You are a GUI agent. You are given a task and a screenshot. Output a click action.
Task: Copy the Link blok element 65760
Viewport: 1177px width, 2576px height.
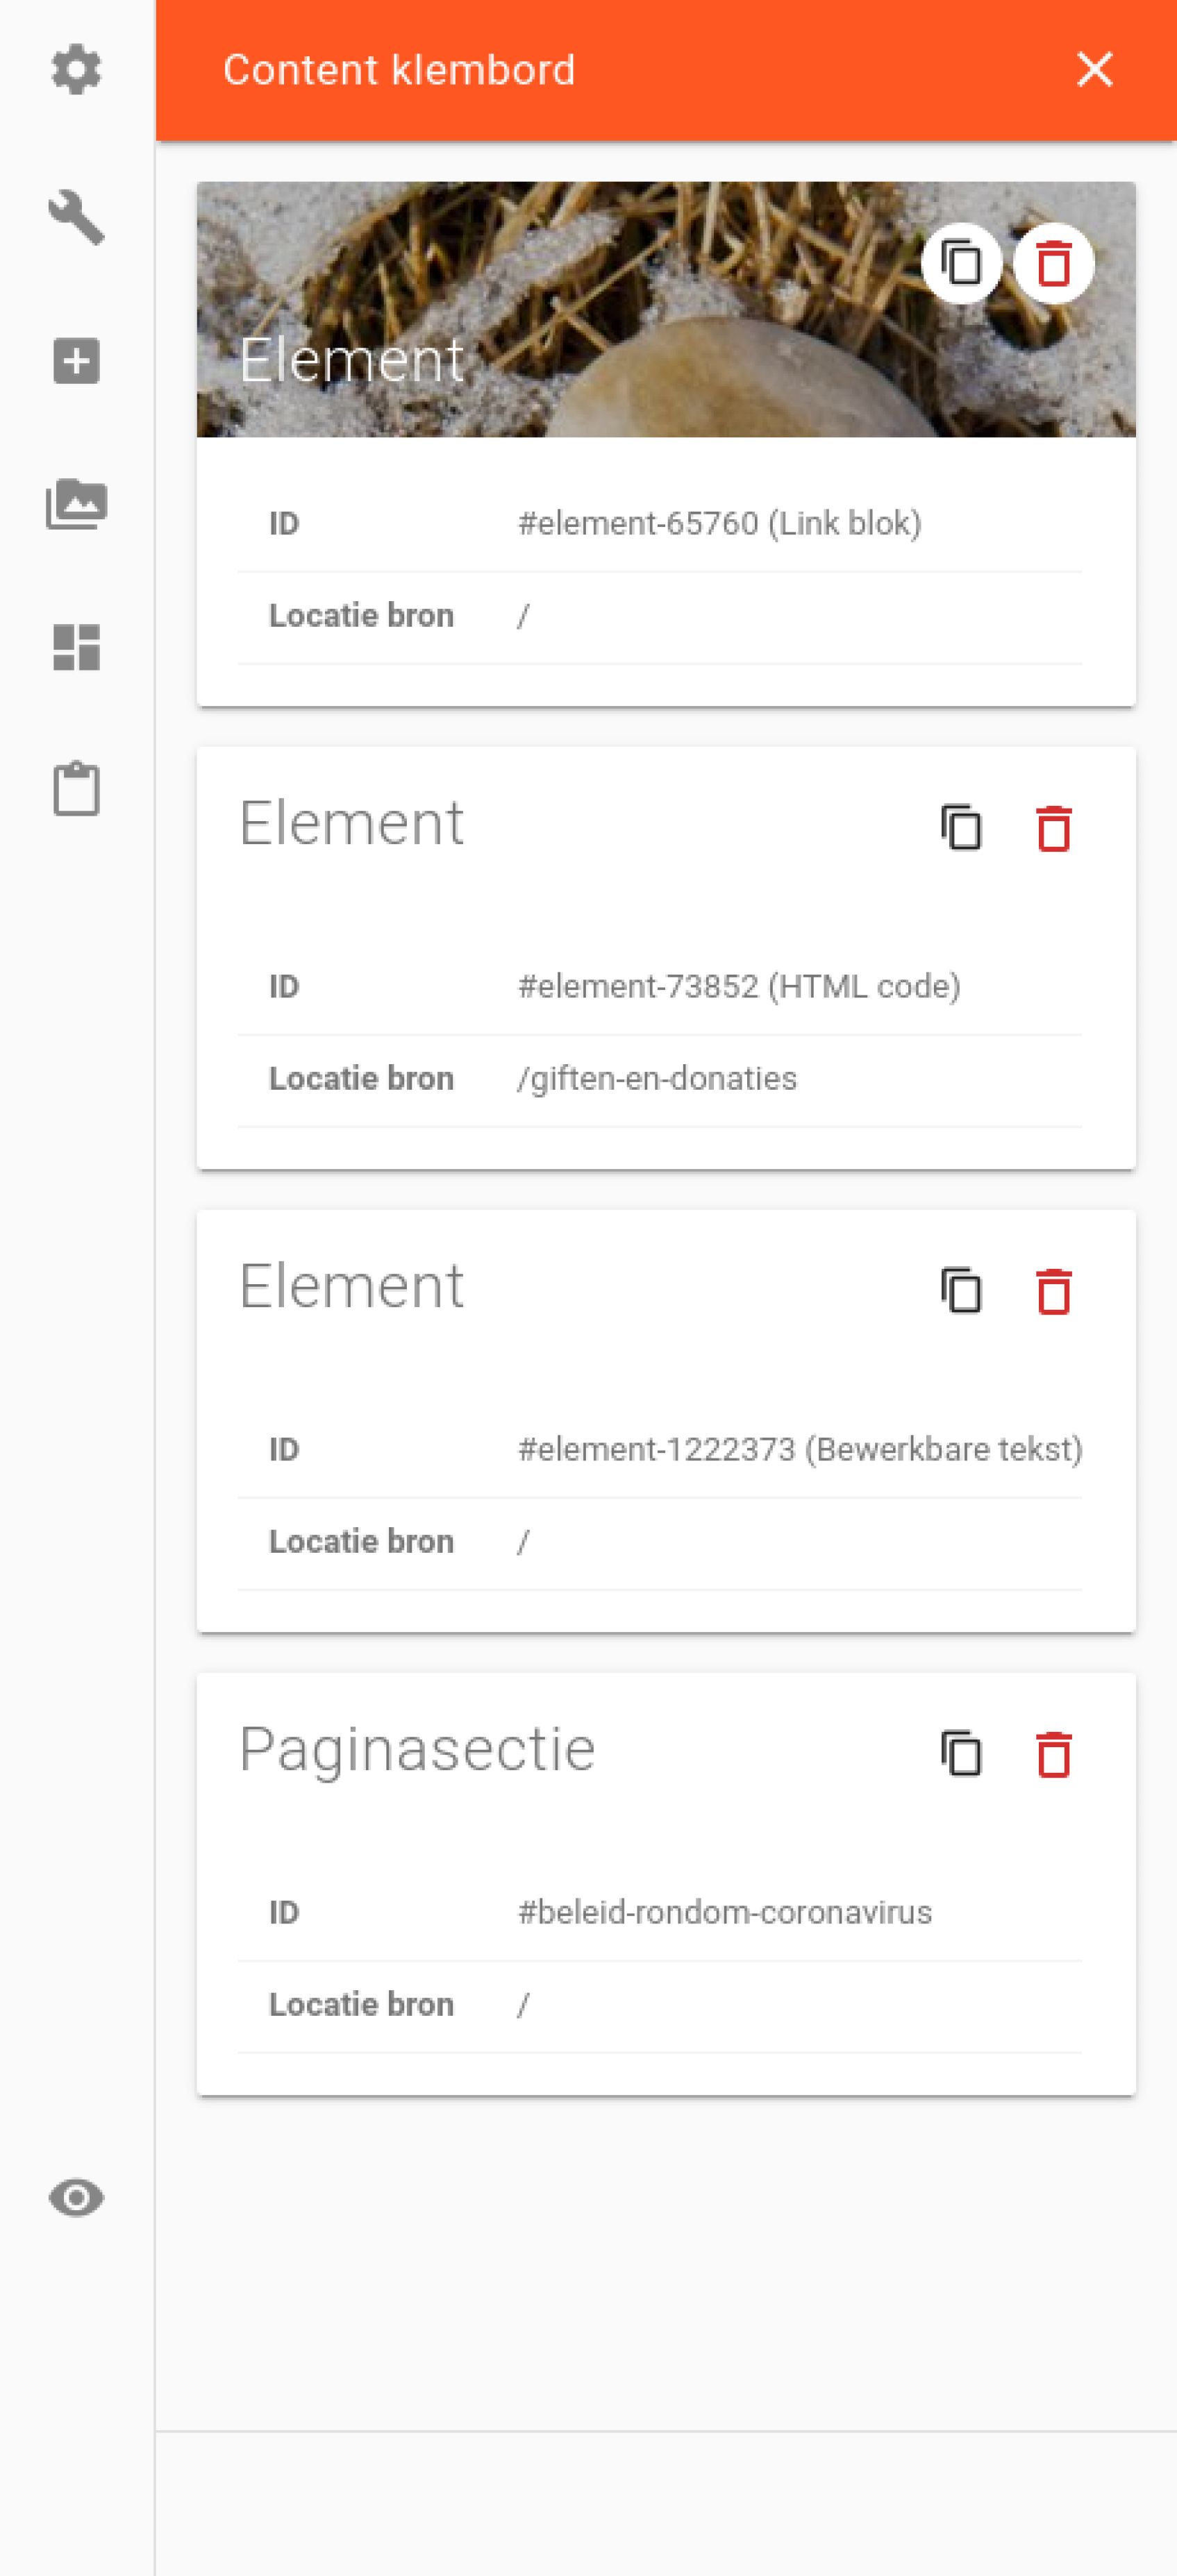[x=961, y=264]
